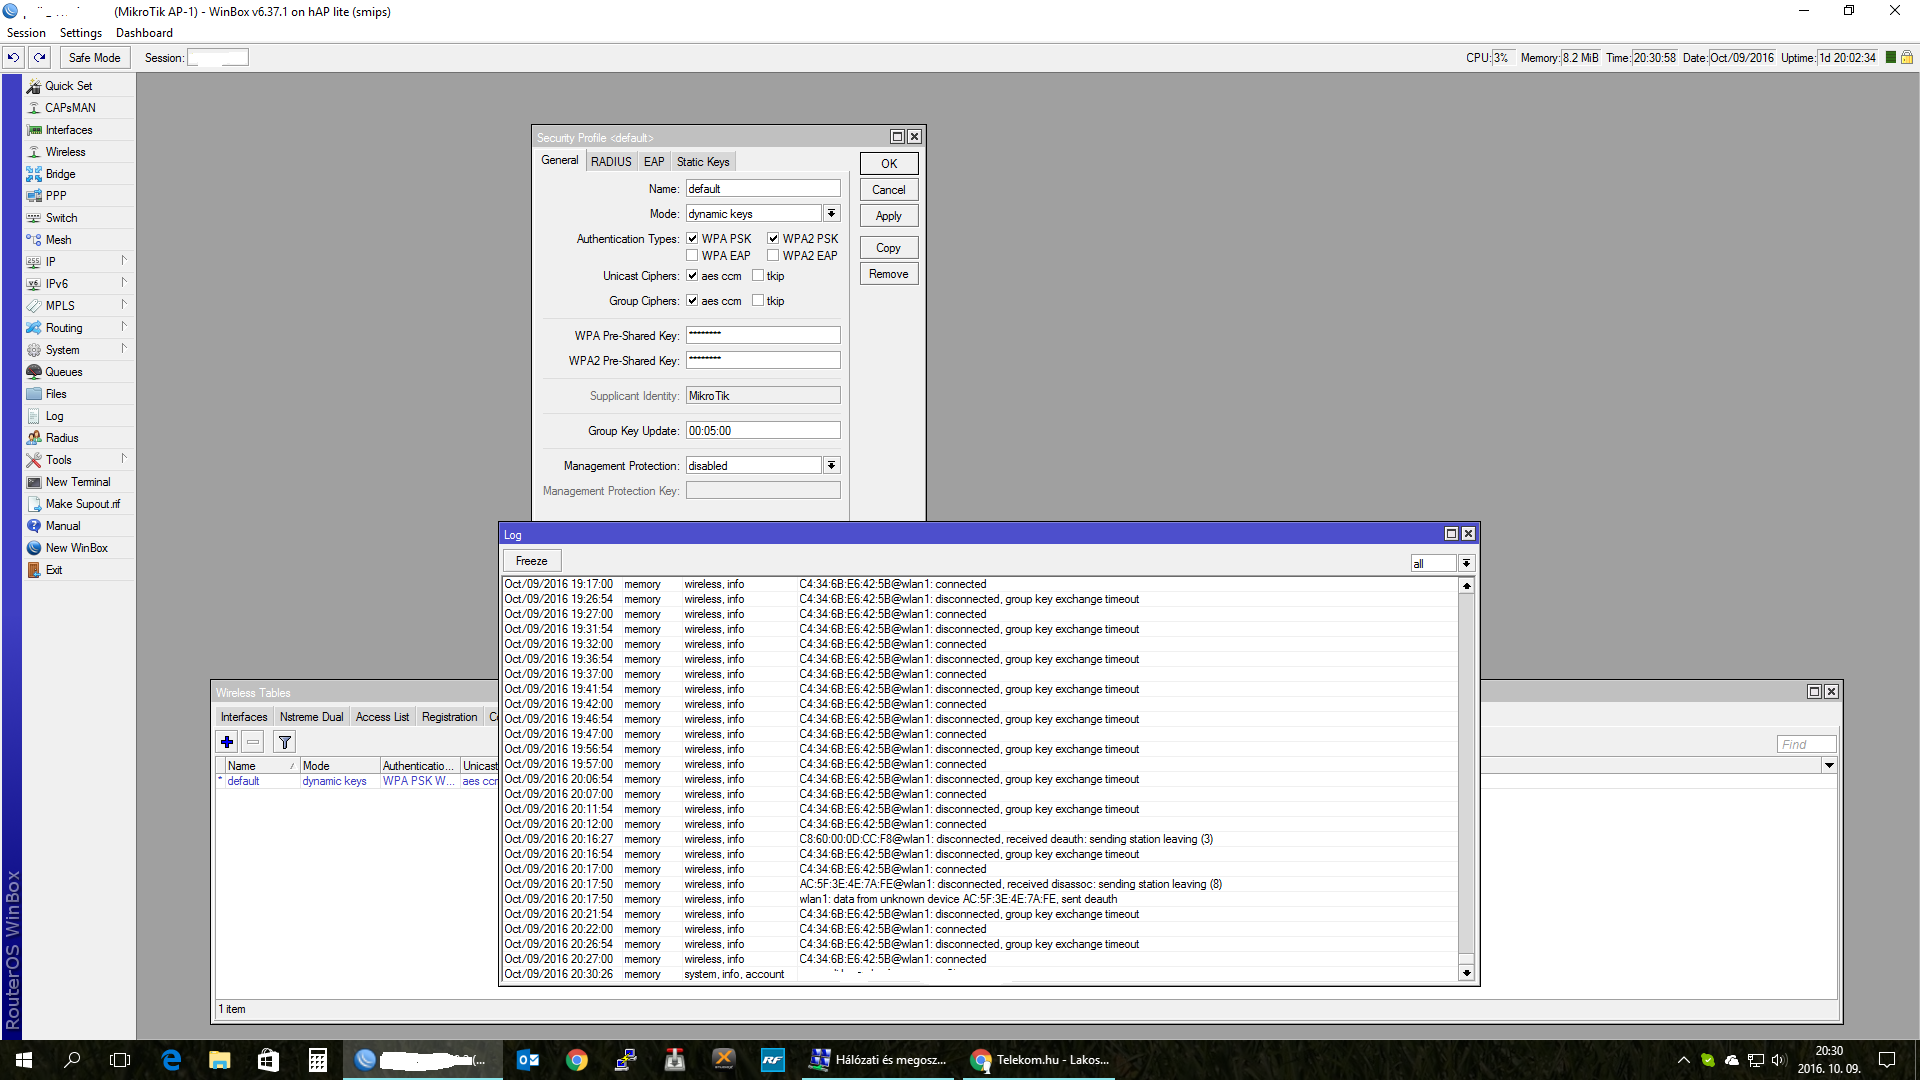Image resolution: width=1920 pixels, height=1080 pixels.
Task: Open Queues sidebar item
Action: click(x=79, y=372)
